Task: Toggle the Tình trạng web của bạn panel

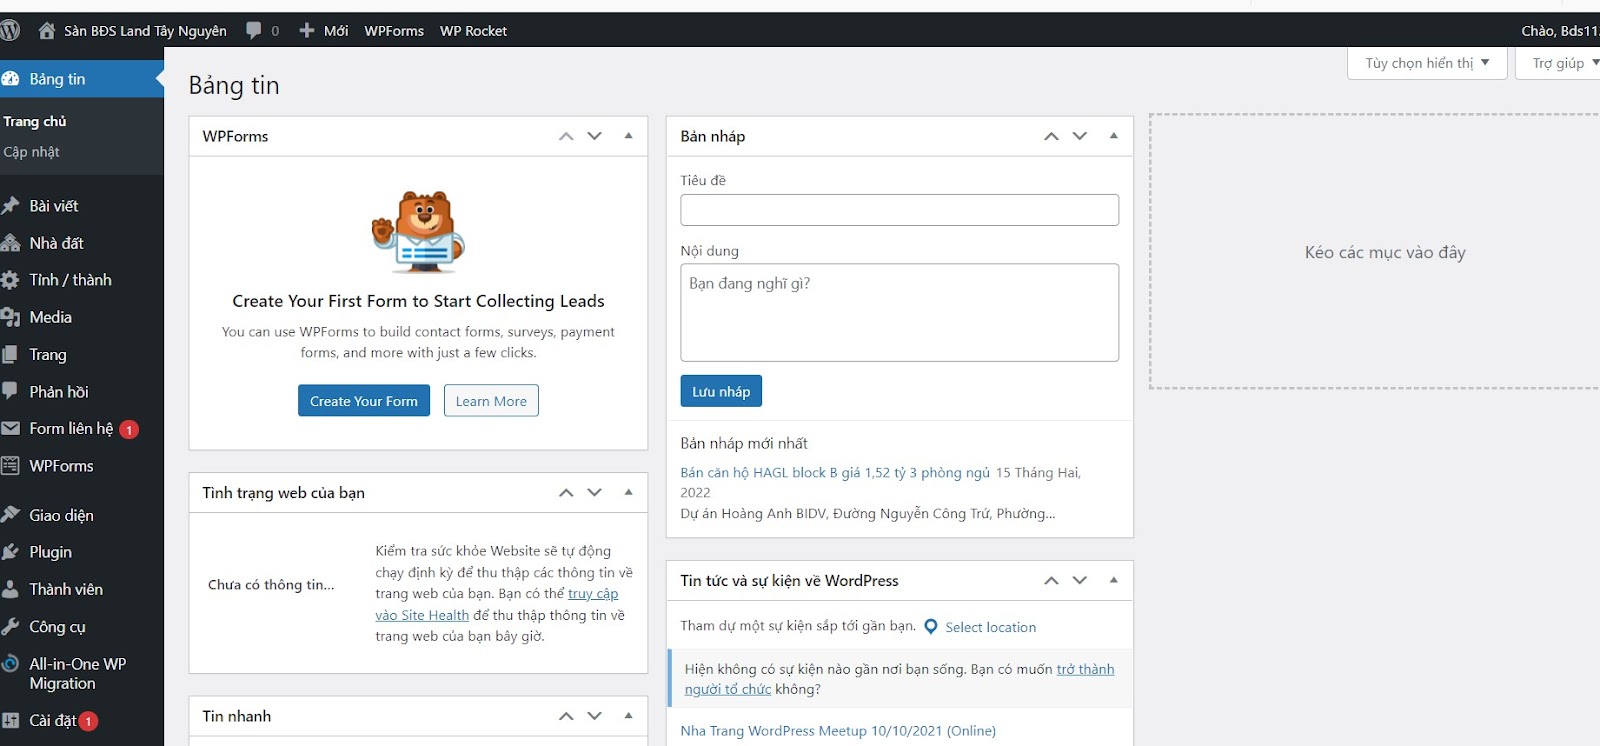Action: (628, 492)
